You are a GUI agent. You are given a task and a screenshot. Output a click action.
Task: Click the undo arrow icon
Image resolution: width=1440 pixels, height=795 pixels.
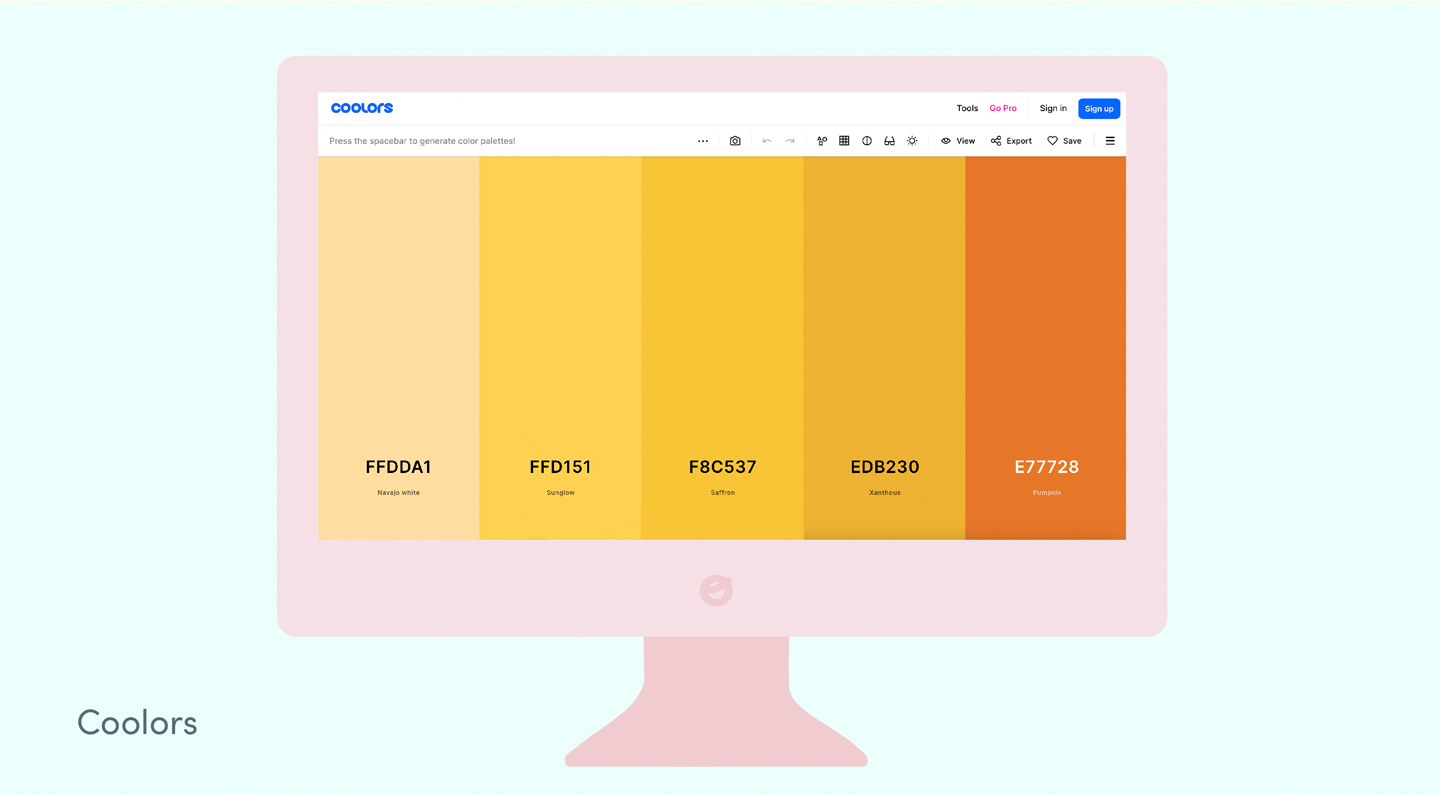coord(767,141)
